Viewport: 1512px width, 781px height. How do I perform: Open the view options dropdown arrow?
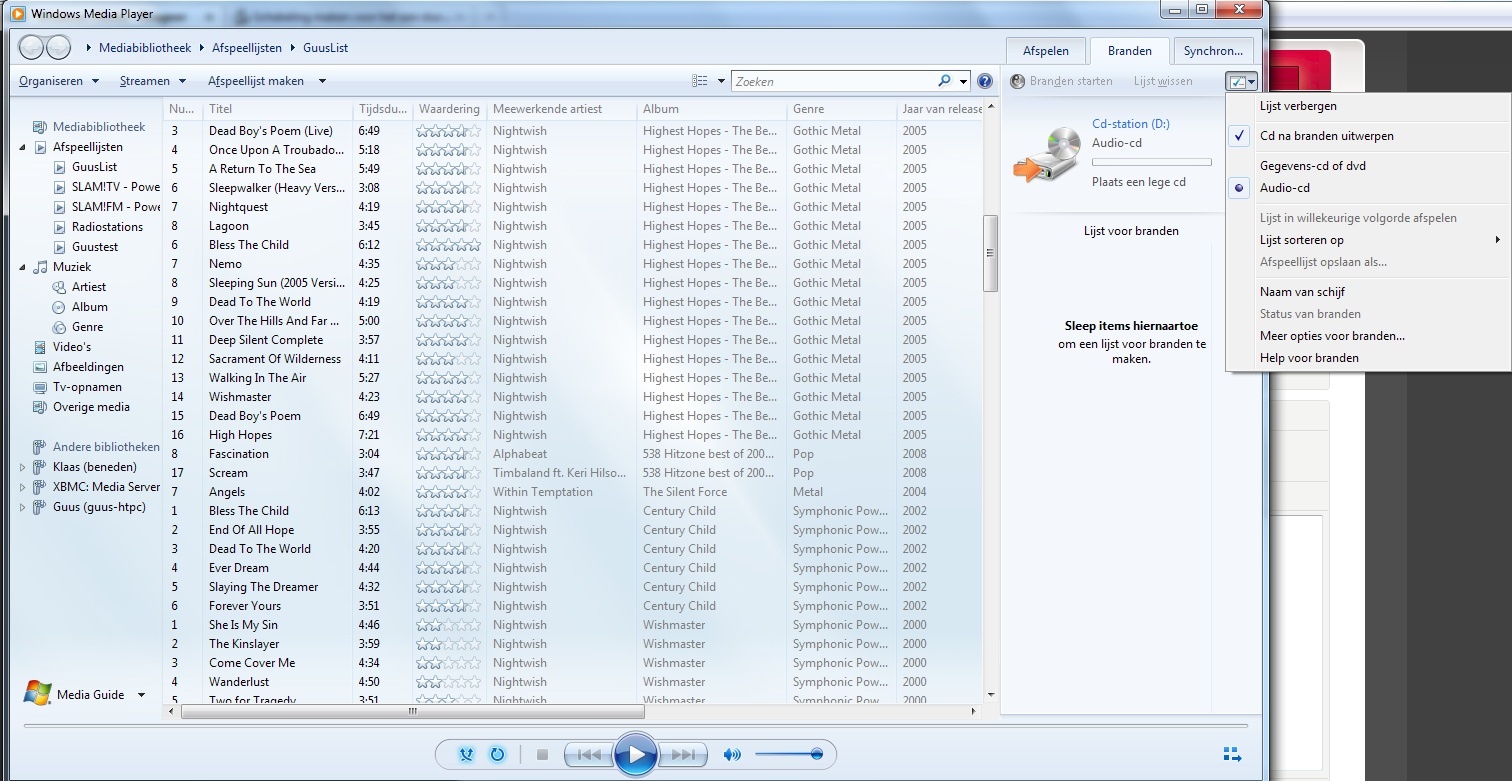722,81
